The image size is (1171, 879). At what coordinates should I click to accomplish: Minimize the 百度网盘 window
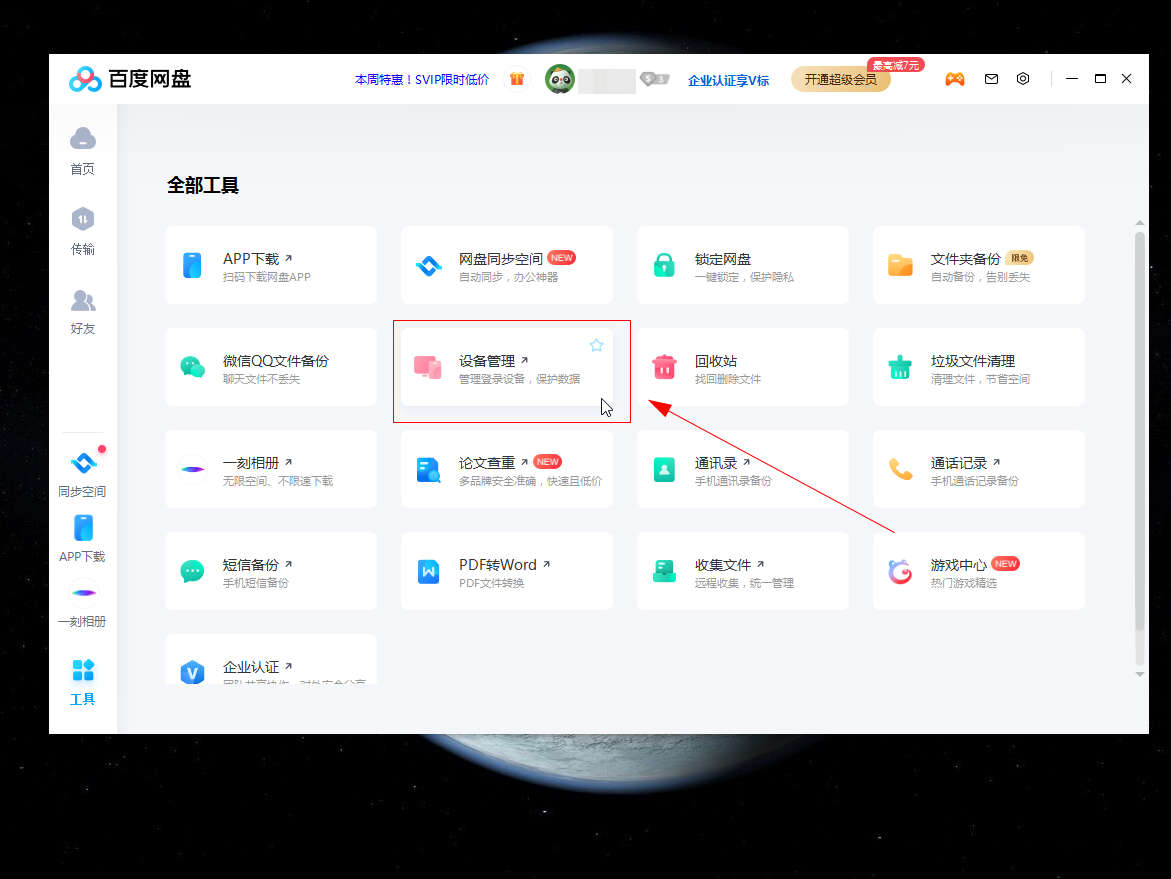pyautogui.click(x=1072, y=78)
